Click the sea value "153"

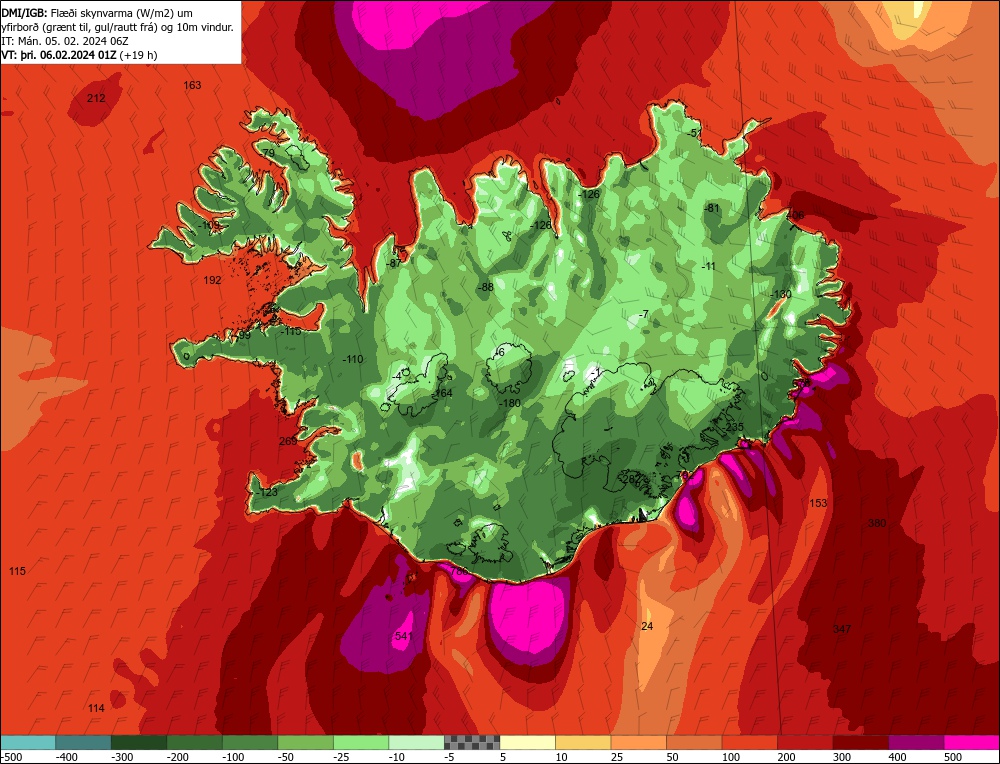click(818, 503)
